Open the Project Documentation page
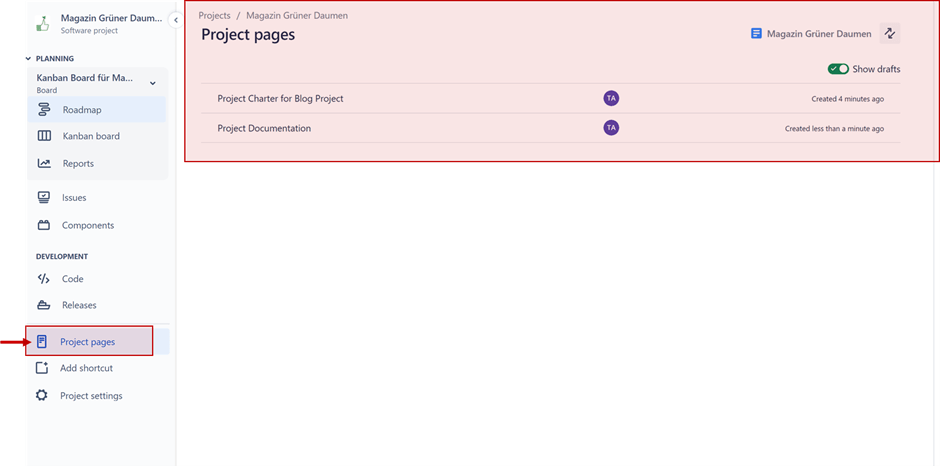Screen dimensions: 940x466 pos(264,128)
